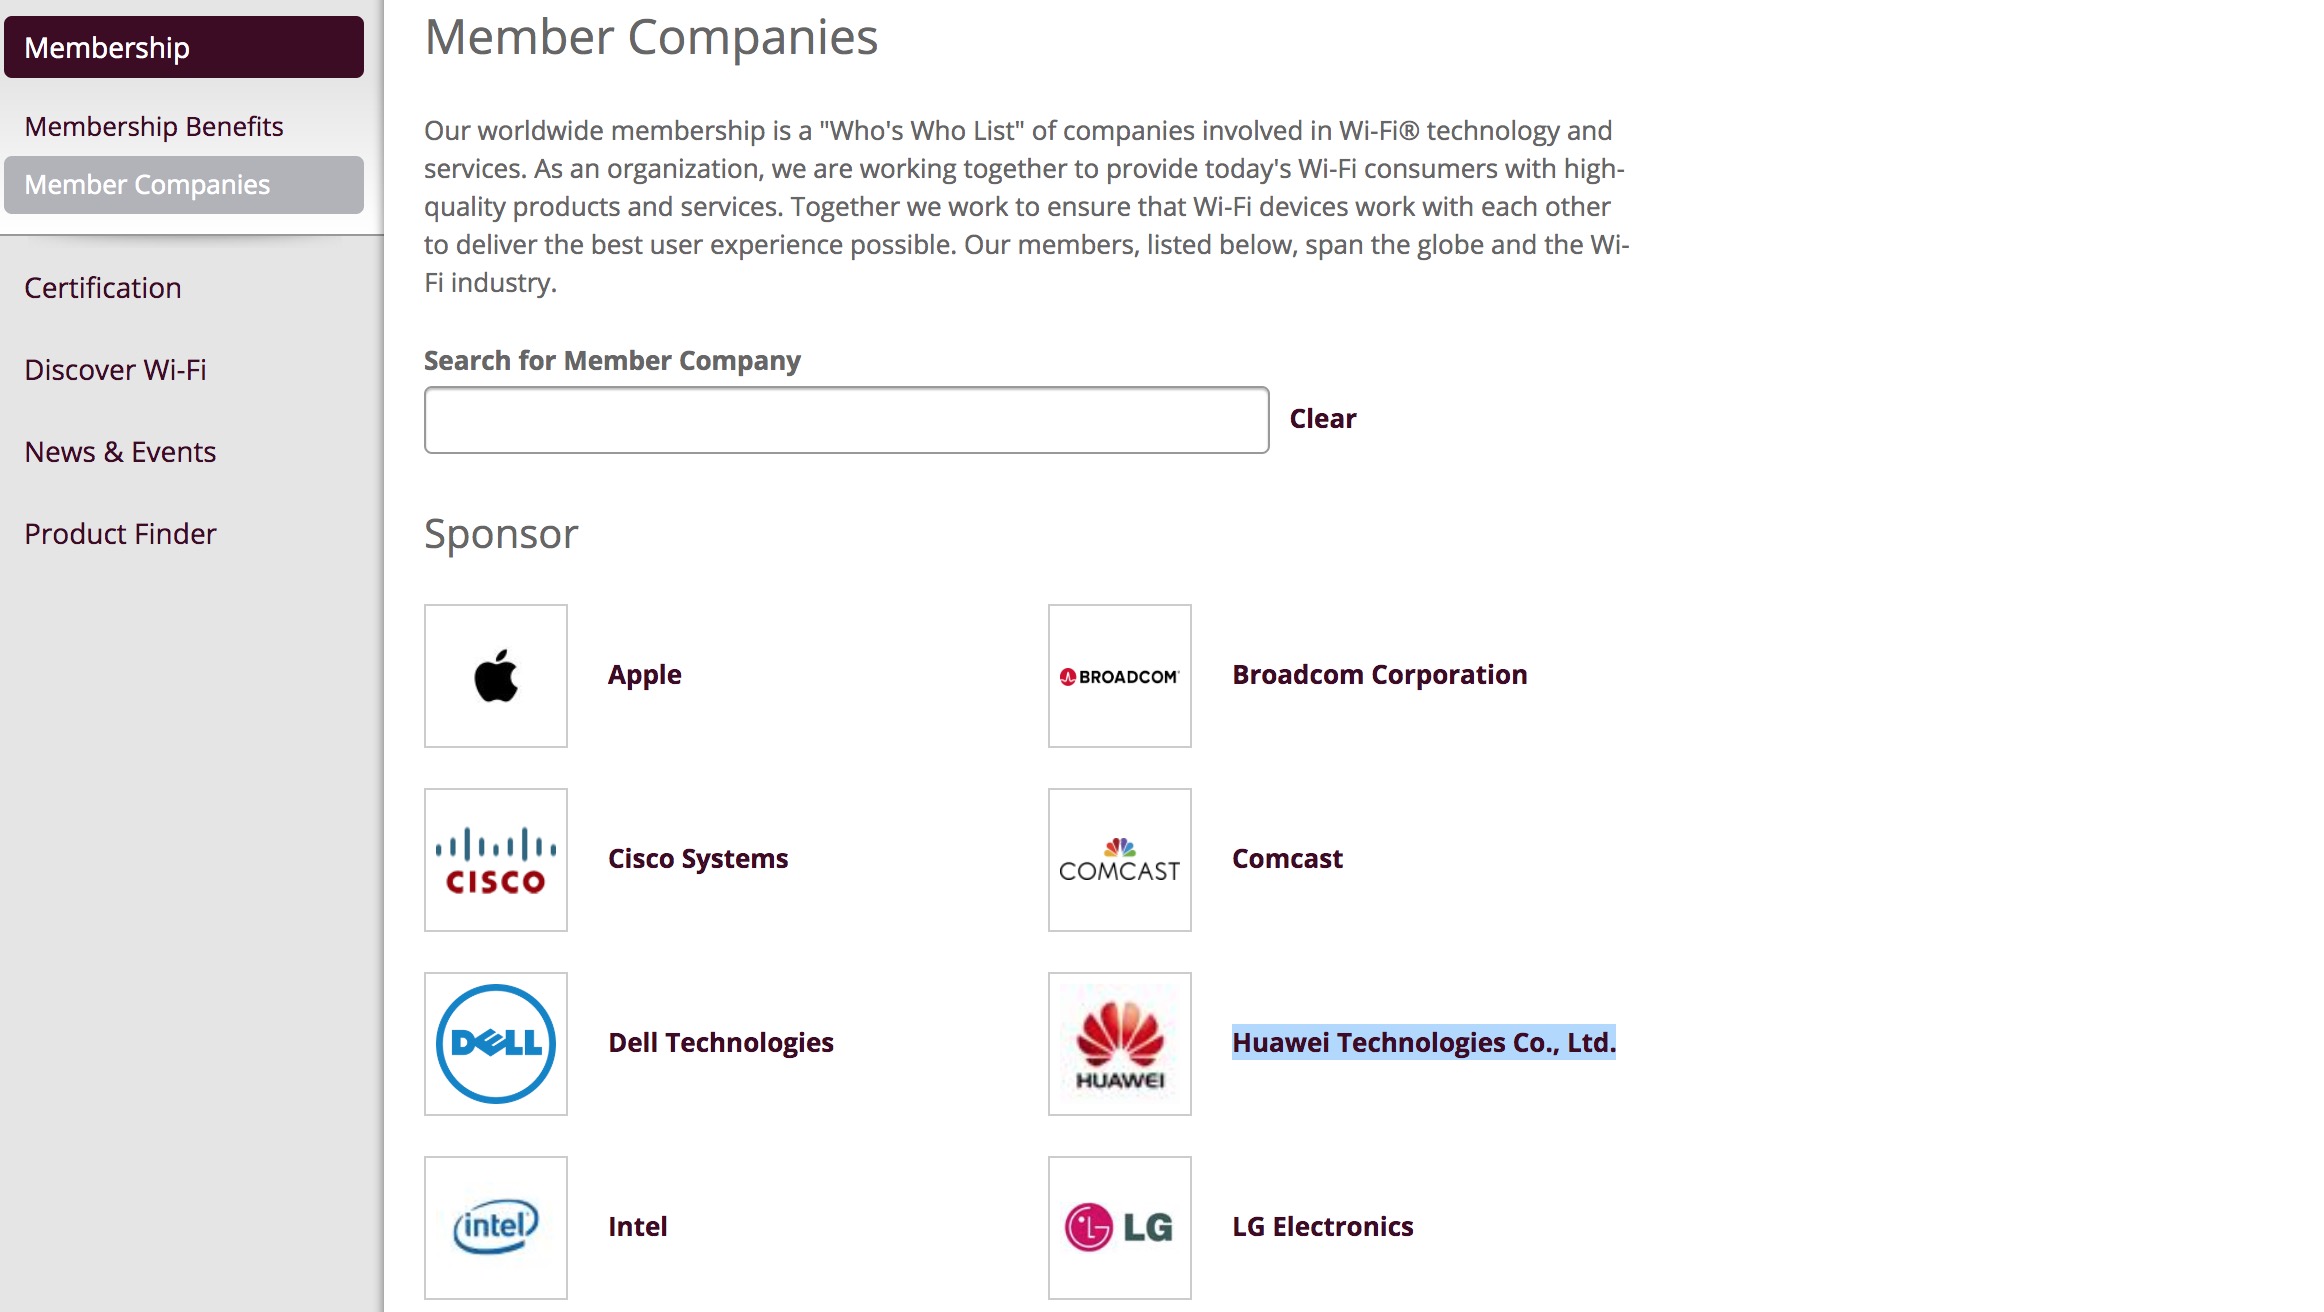Open the Membership menu section
The height and width of the screenshot is (1312, 2324).
[x=184, y=47]
